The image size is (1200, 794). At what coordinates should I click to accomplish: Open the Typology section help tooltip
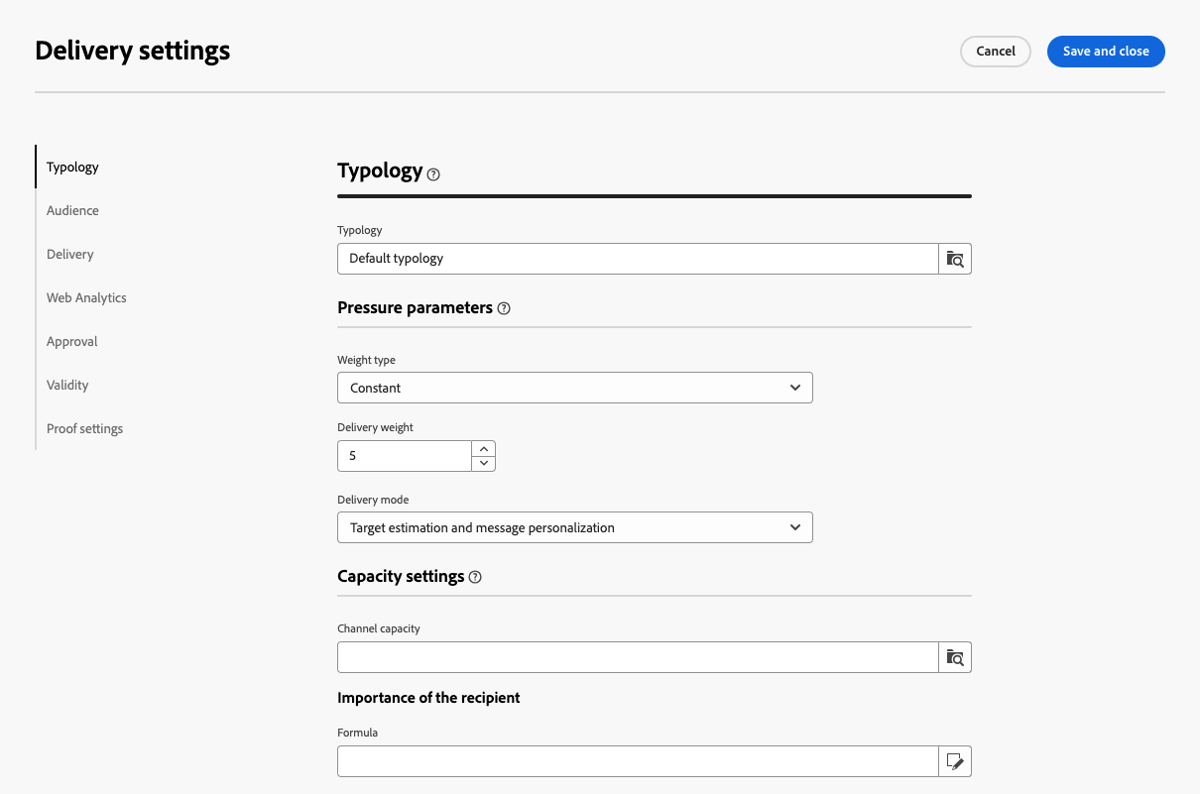pos(433,174)
